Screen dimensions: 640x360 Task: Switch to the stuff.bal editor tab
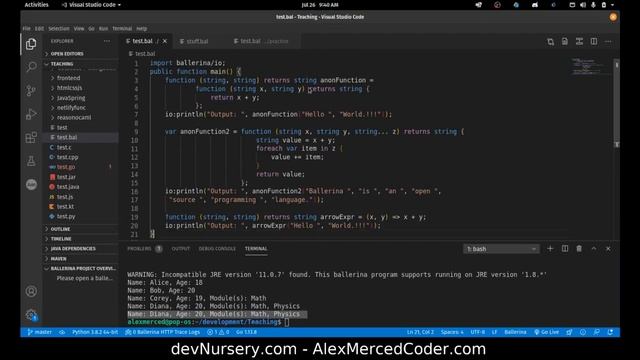pos(198,41)
